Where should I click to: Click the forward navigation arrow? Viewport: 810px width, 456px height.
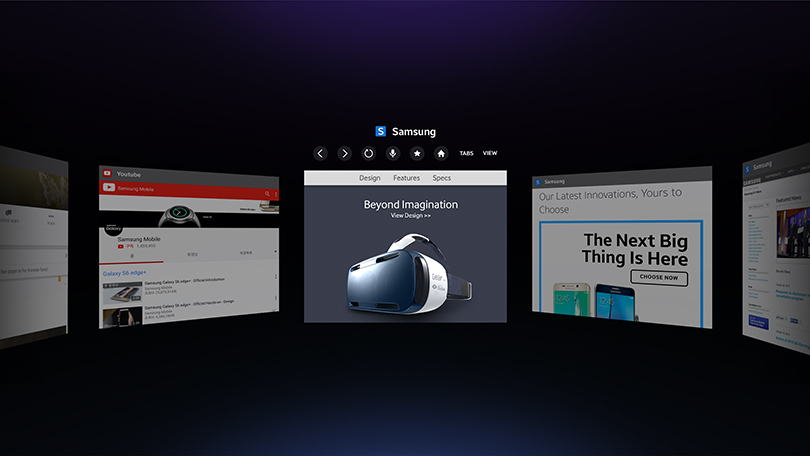click(344, 153)
